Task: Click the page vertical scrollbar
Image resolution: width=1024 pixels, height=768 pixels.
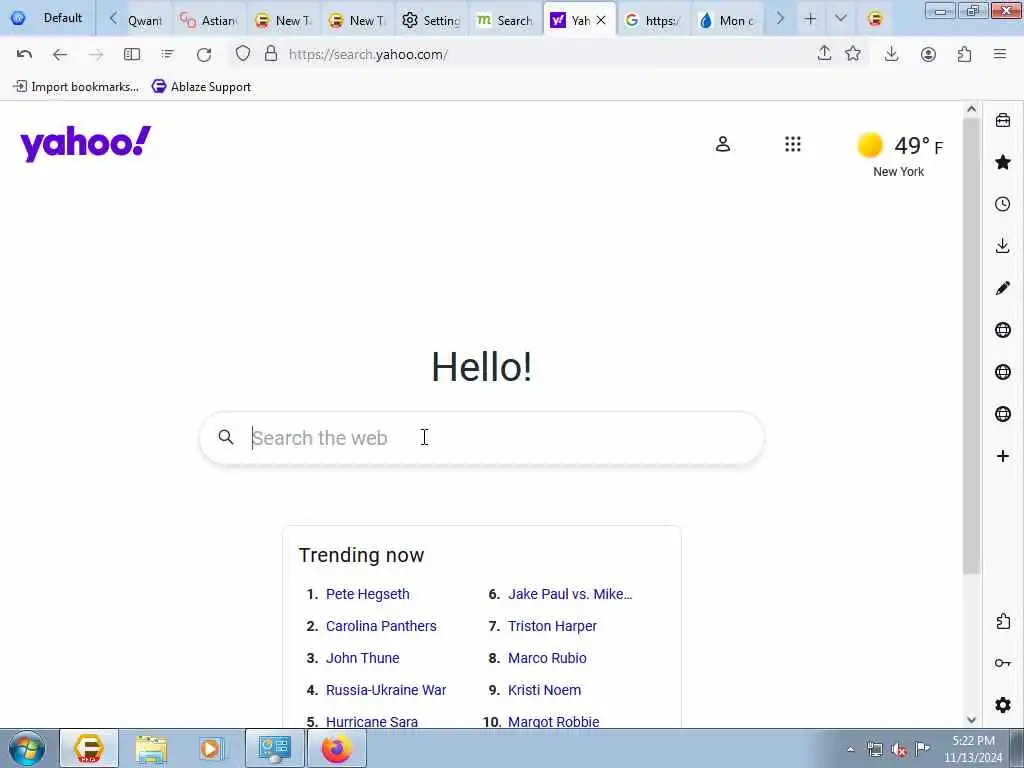Action: point(971,346)
